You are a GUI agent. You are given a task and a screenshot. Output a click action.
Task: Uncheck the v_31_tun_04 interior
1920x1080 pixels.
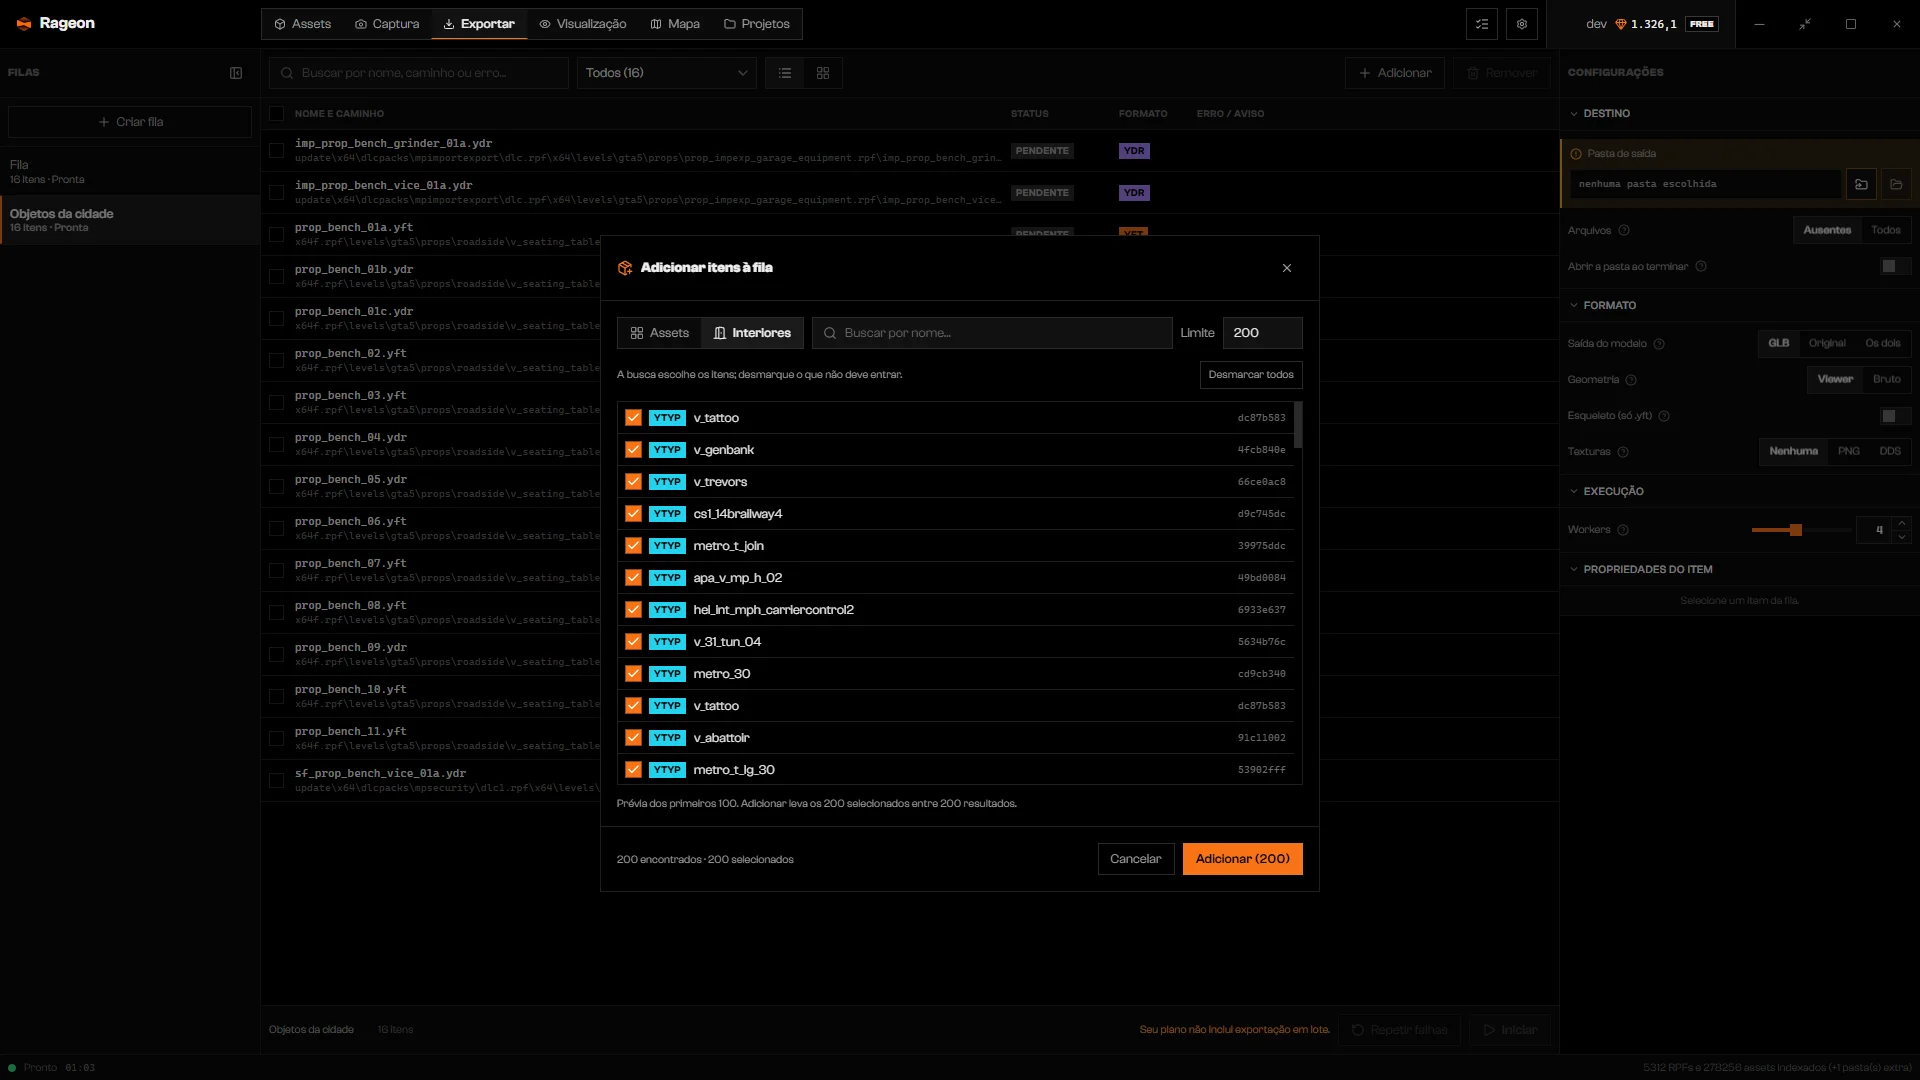click(x=633, y=642)
